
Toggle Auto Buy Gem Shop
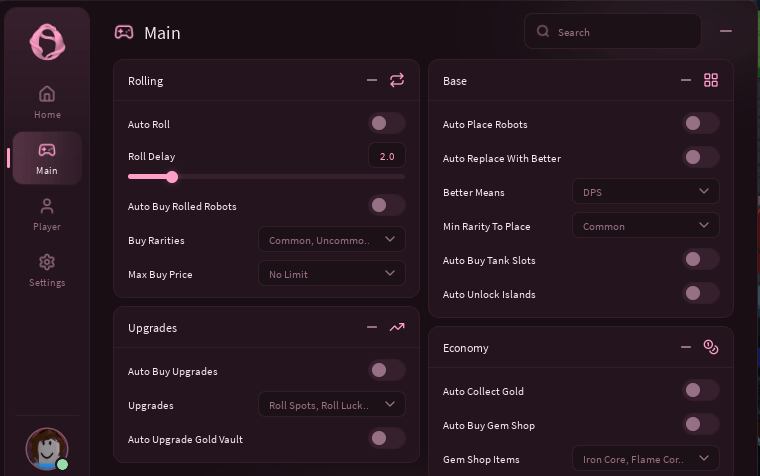tap(701, 424)
